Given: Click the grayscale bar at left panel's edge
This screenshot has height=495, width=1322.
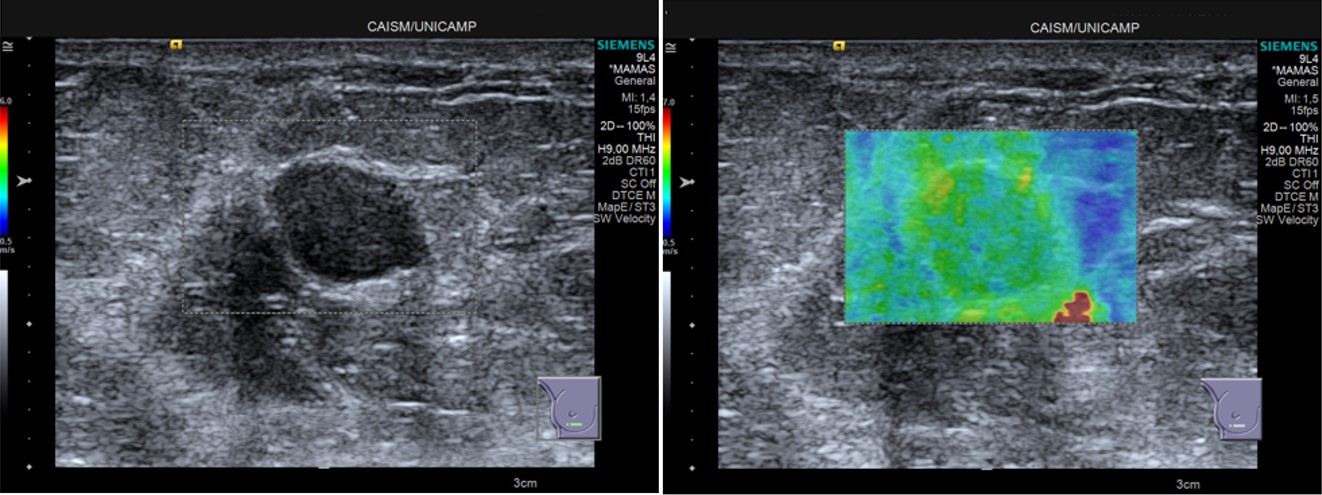Looking at the screenshot, I should pos(6,340).
